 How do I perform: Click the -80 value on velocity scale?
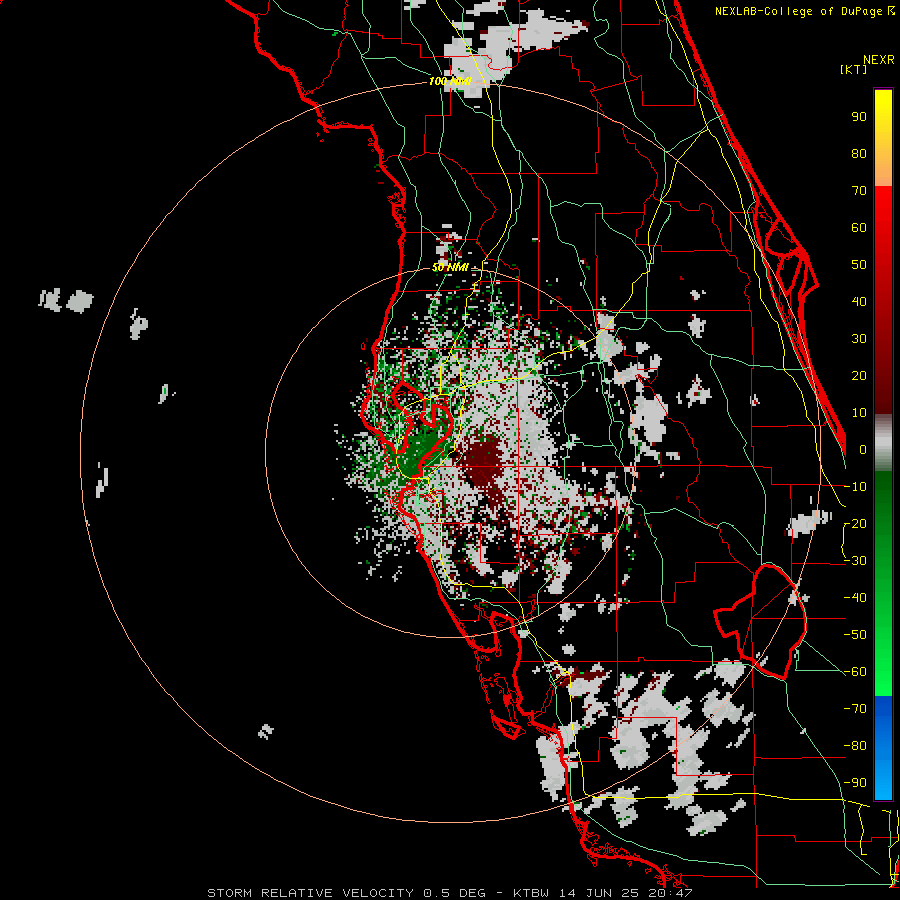click(855, 746)
